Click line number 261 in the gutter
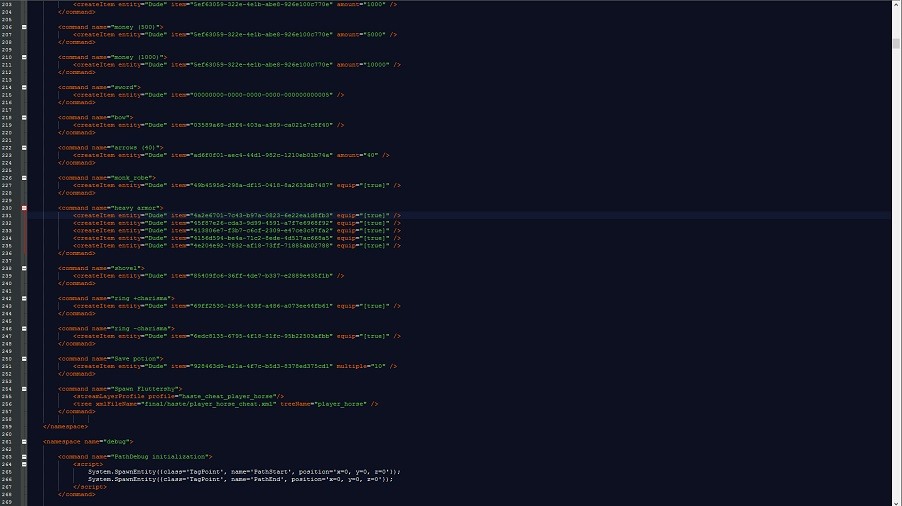The height and width of the screenshot is (506, 902). point(6,442)
